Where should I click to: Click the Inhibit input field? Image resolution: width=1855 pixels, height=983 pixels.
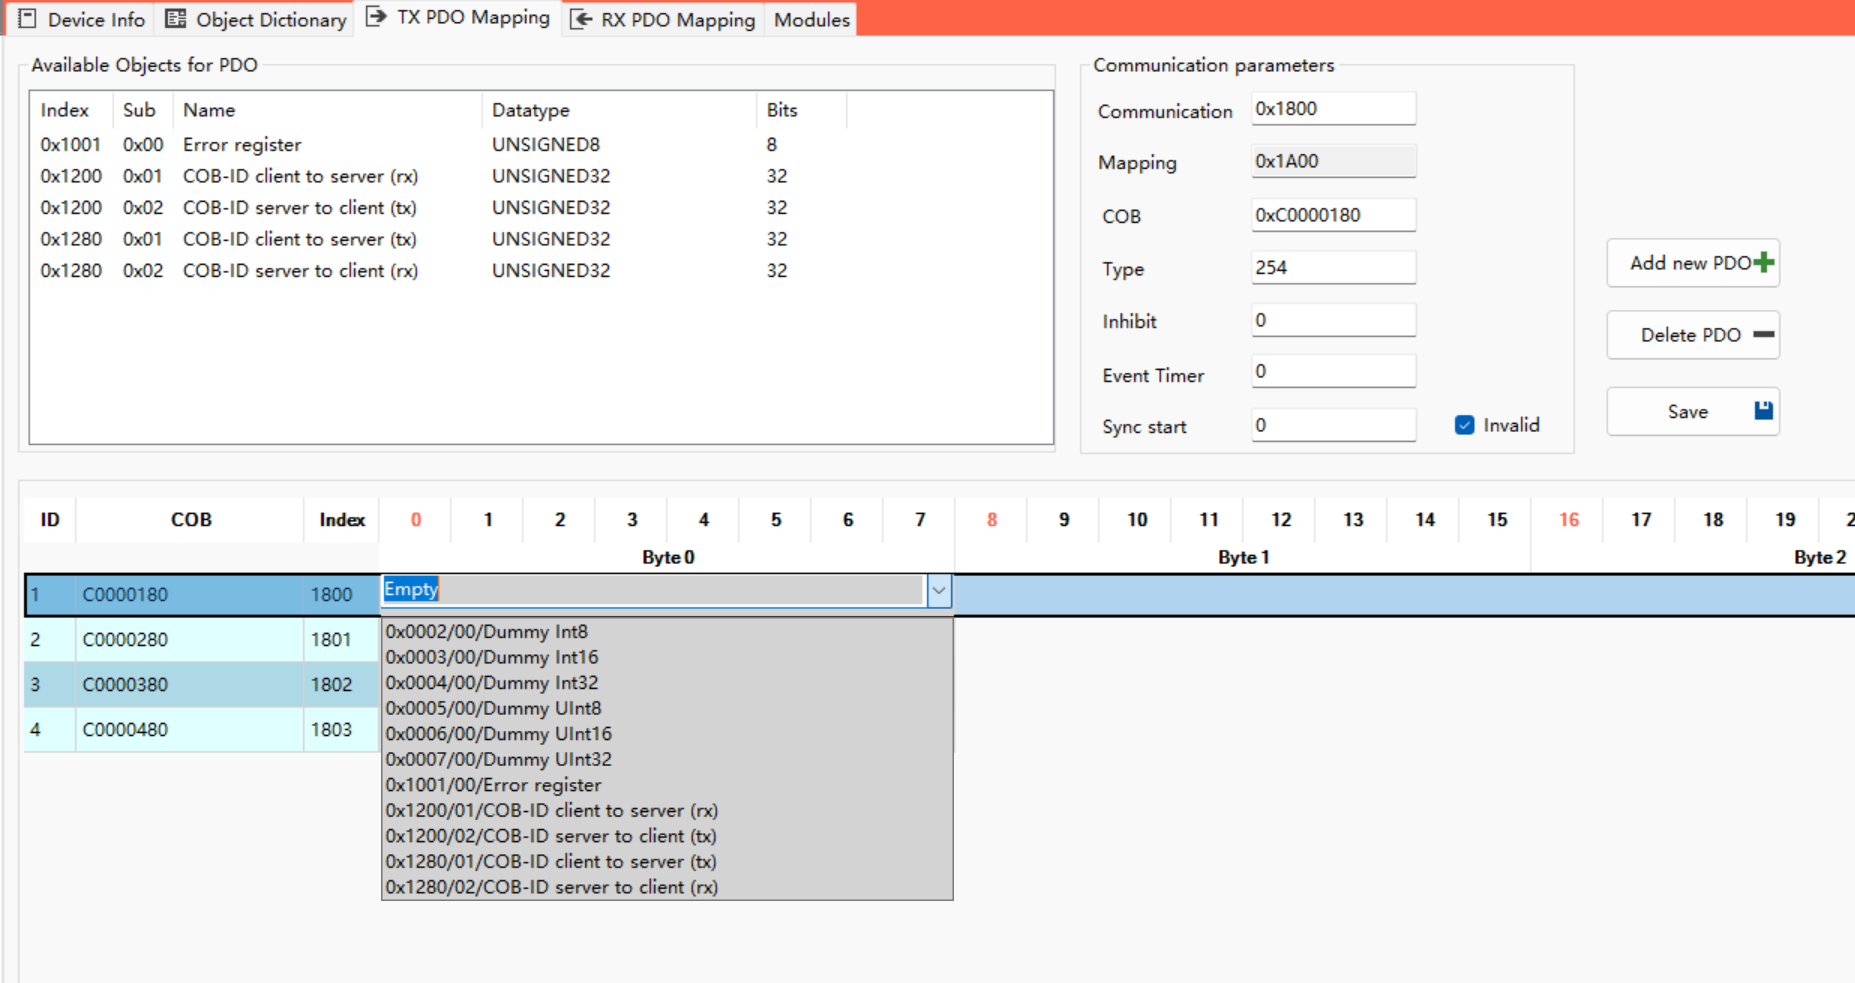(x=1333, y=320)
